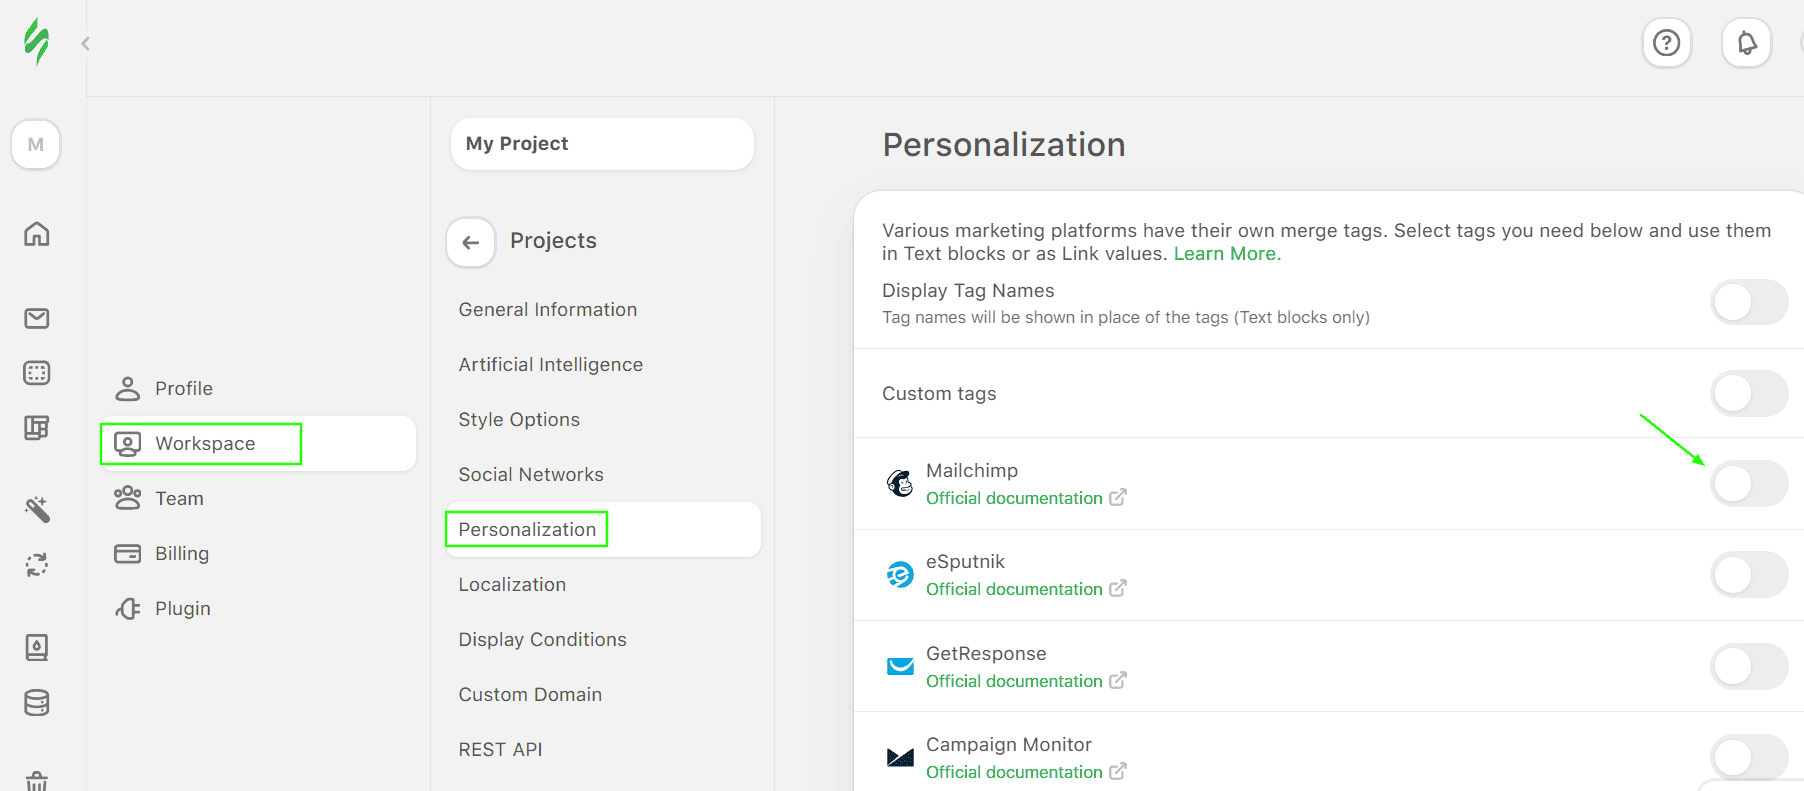Image resolution: width=1804 pixels, height=791 pixels.
Task: Open Personalization section
Action: click(x=603, y=530)
